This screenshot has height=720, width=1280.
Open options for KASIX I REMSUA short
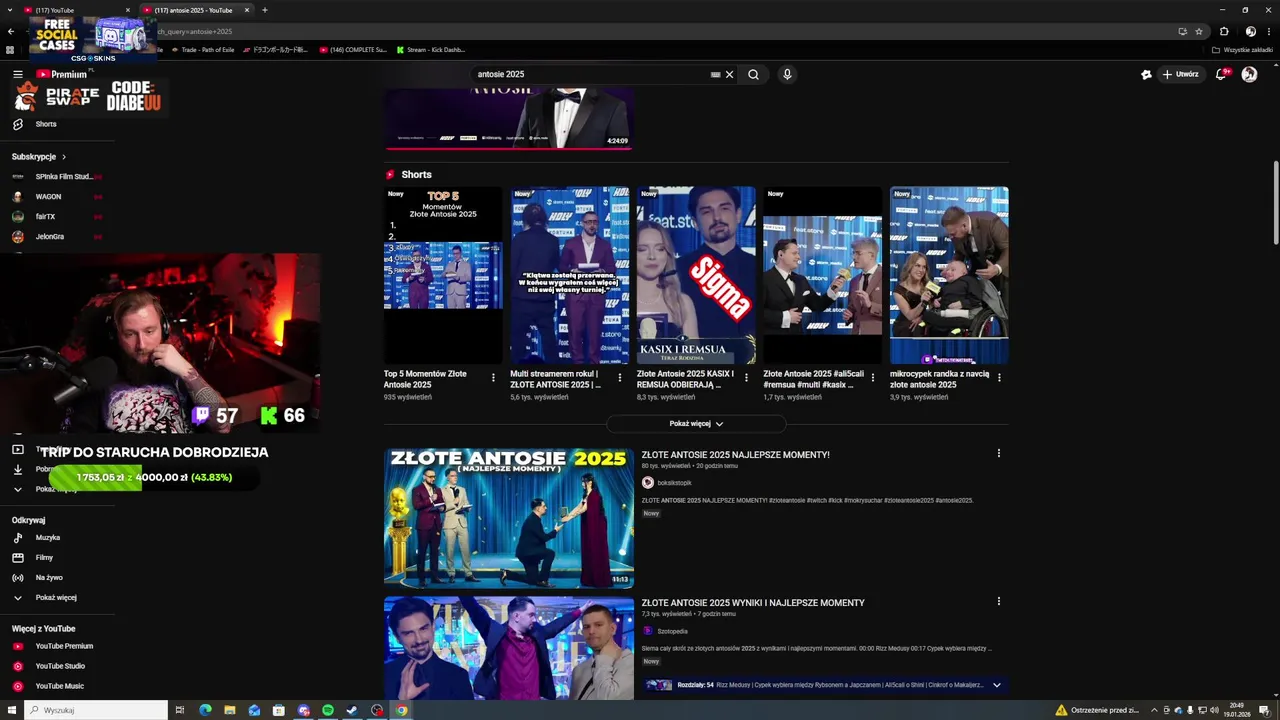746,378
